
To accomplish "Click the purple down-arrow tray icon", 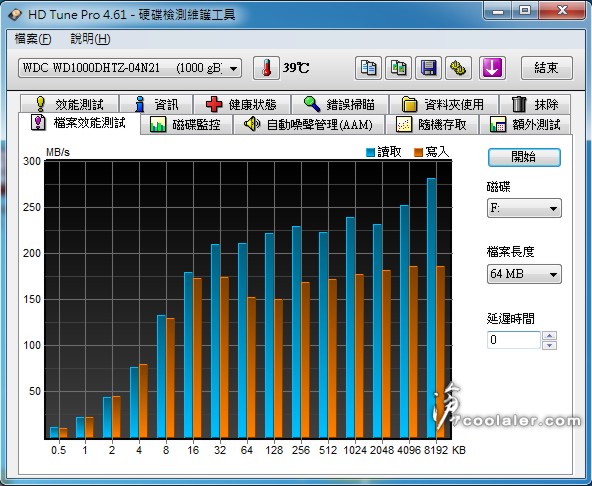I will 492,68.
